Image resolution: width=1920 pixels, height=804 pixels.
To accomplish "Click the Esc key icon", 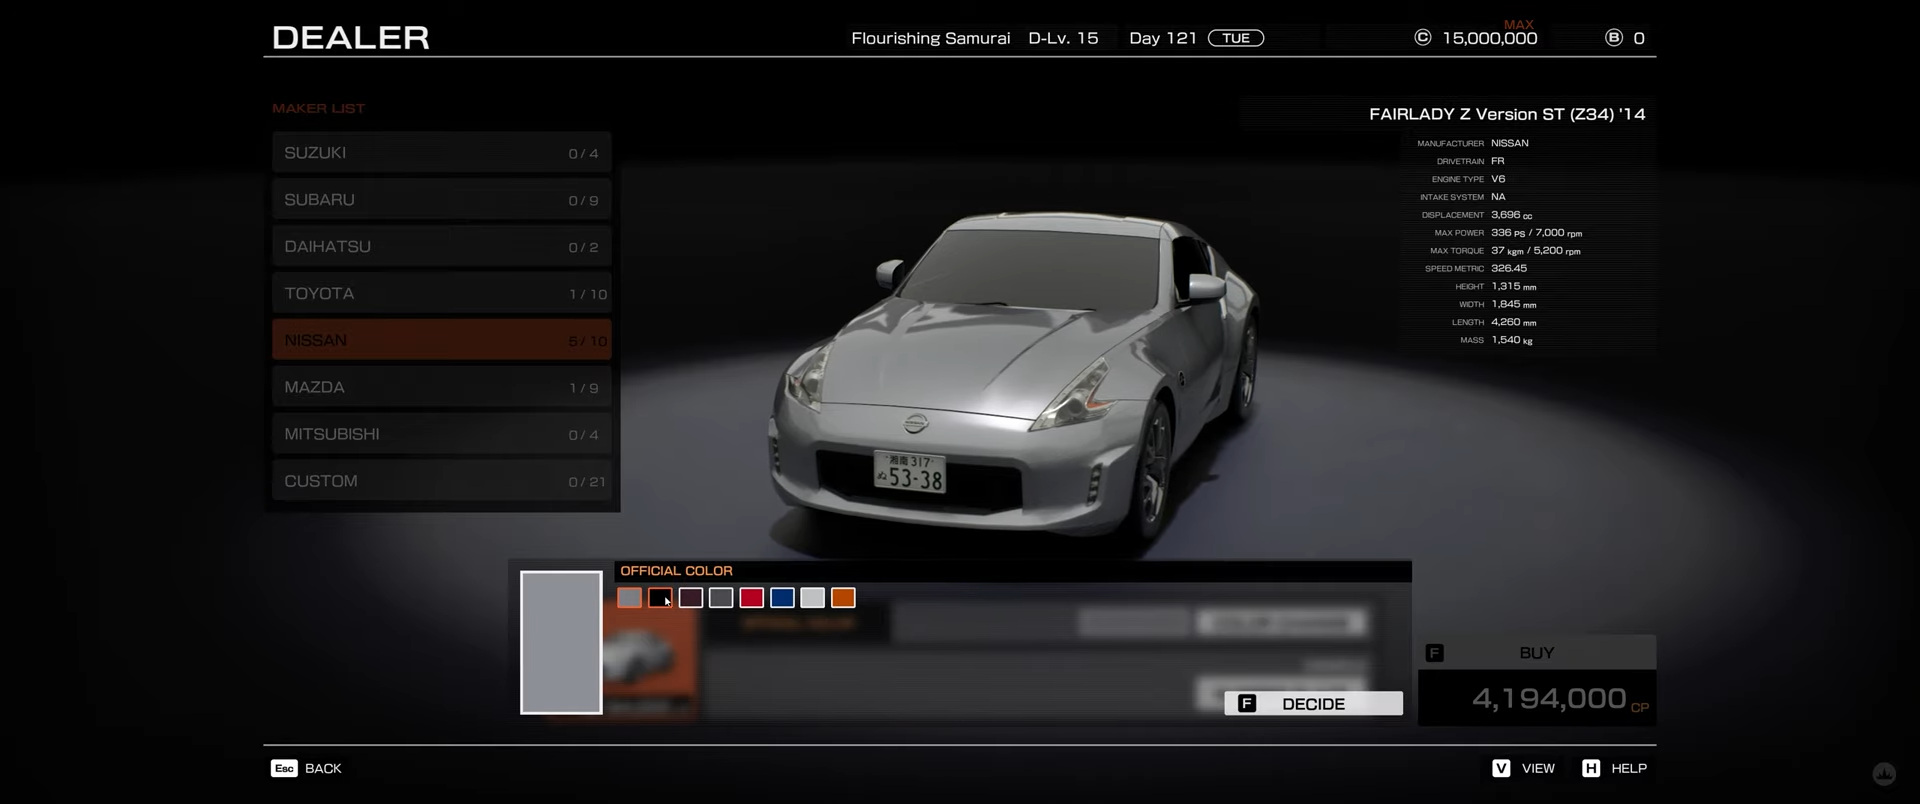I will click(284, 768).
